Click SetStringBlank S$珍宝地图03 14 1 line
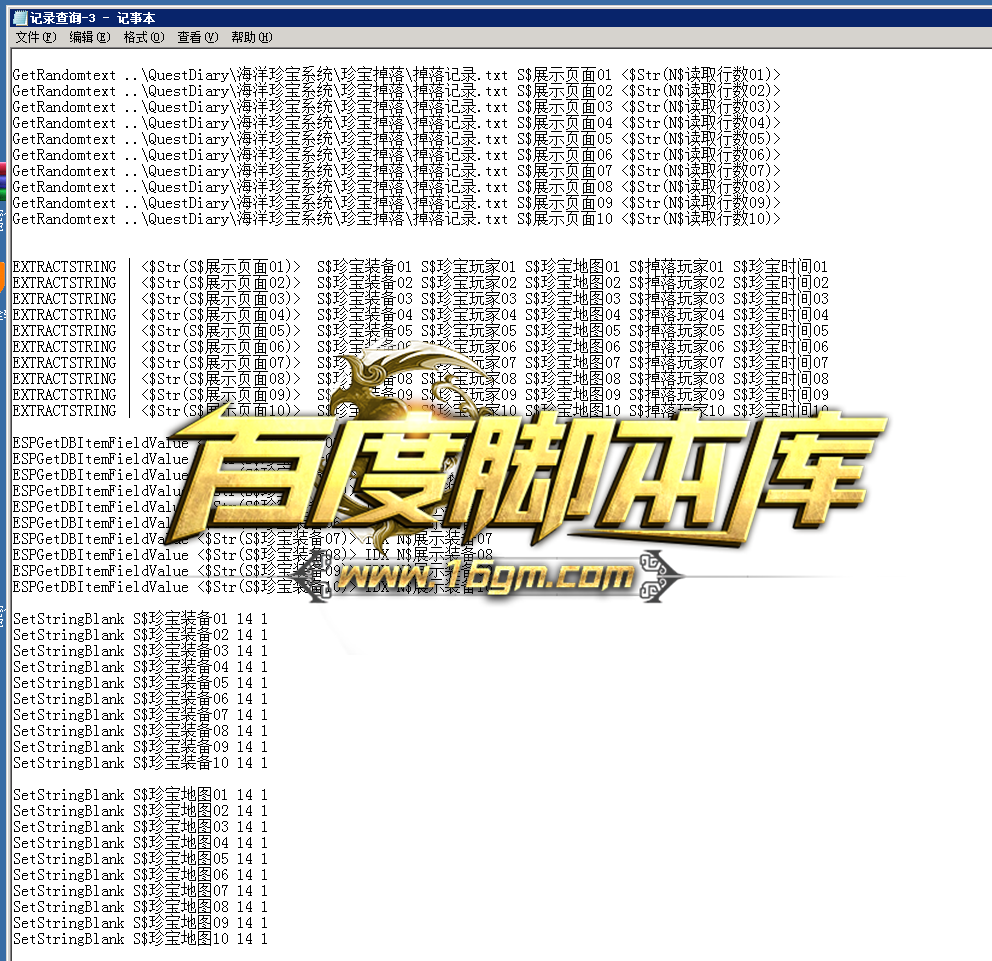992x961 pixels. click(140, 827)
